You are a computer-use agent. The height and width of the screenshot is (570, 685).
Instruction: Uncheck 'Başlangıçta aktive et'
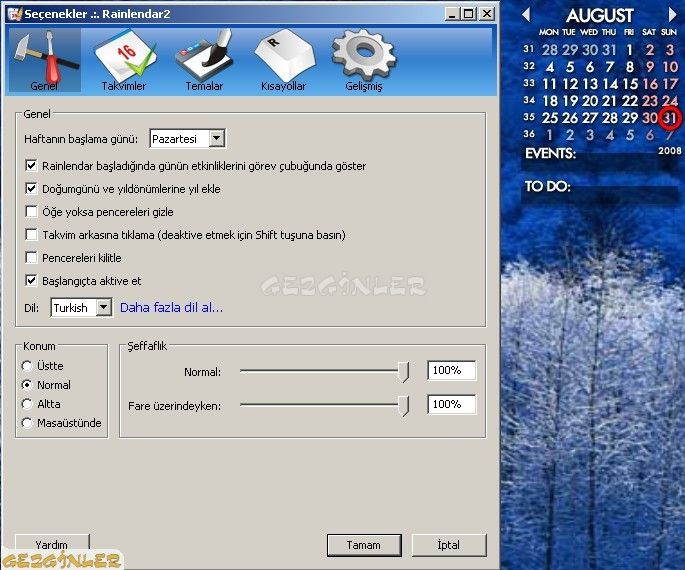click(x=31, y=280)
